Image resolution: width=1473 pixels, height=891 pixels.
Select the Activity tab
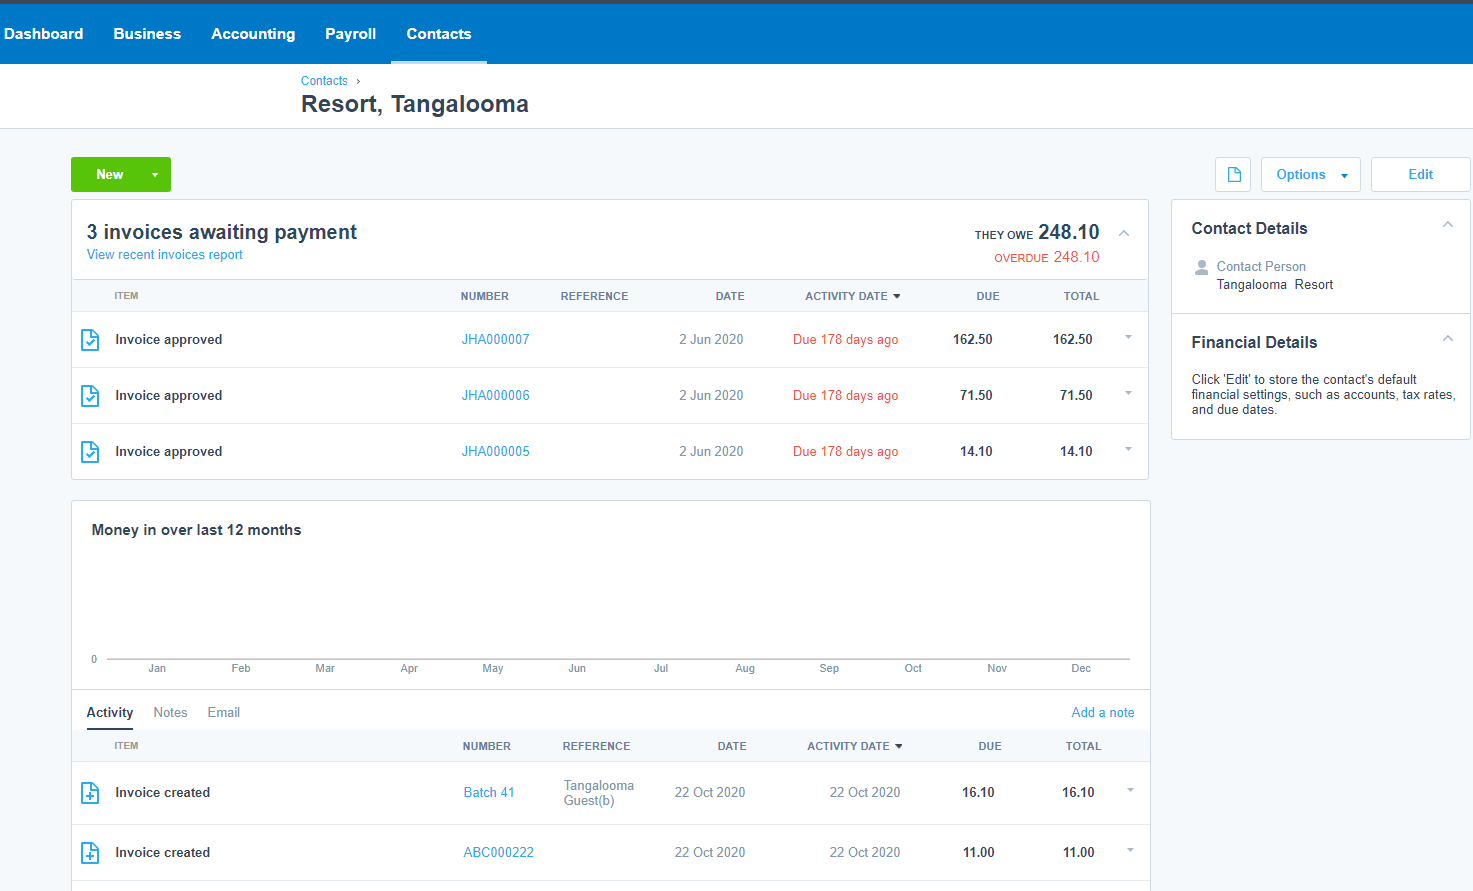click(x=109, y=713)
